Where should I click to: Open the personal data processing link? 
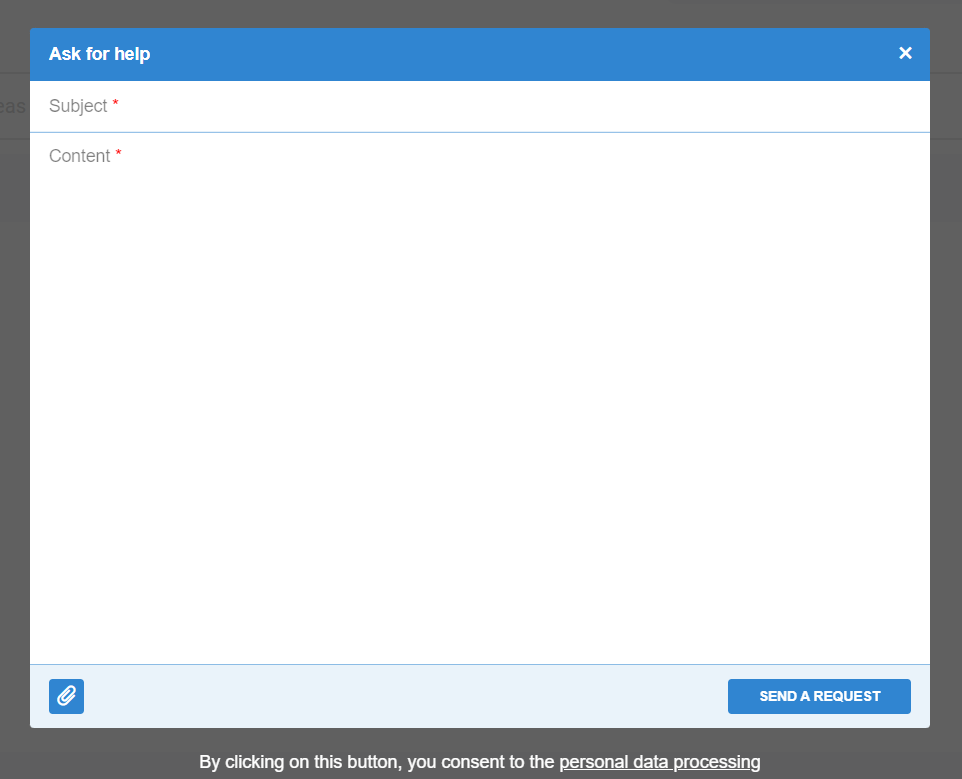(x=659, y=762)
